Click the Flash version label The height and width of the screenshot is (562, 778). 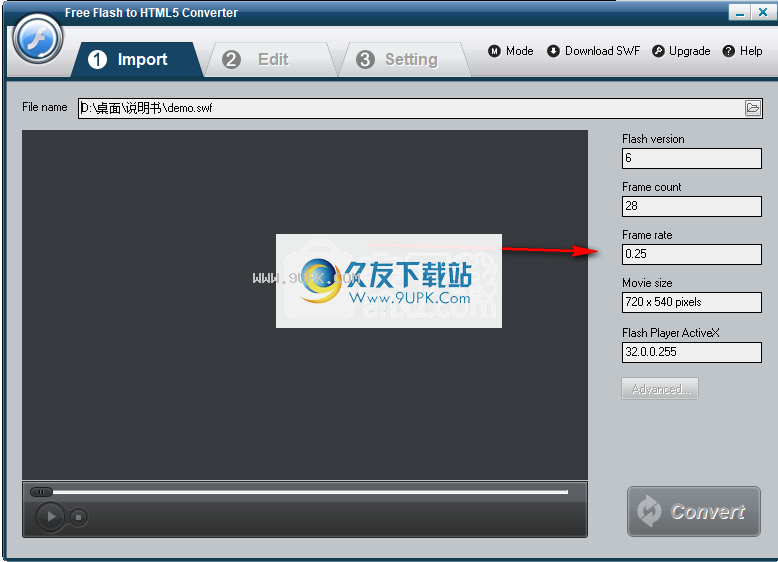click(x=653, y=139)
